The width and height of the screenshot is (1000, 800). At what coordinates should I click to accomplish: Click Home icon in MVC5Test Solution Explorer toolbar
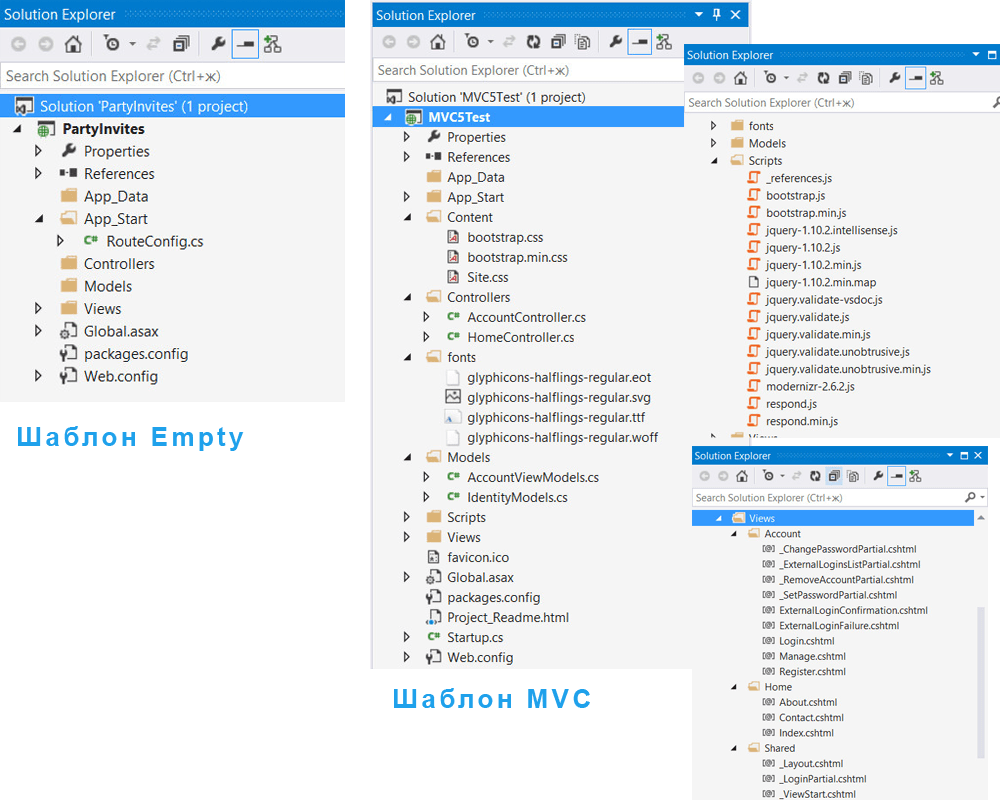(x=438, y=42)
